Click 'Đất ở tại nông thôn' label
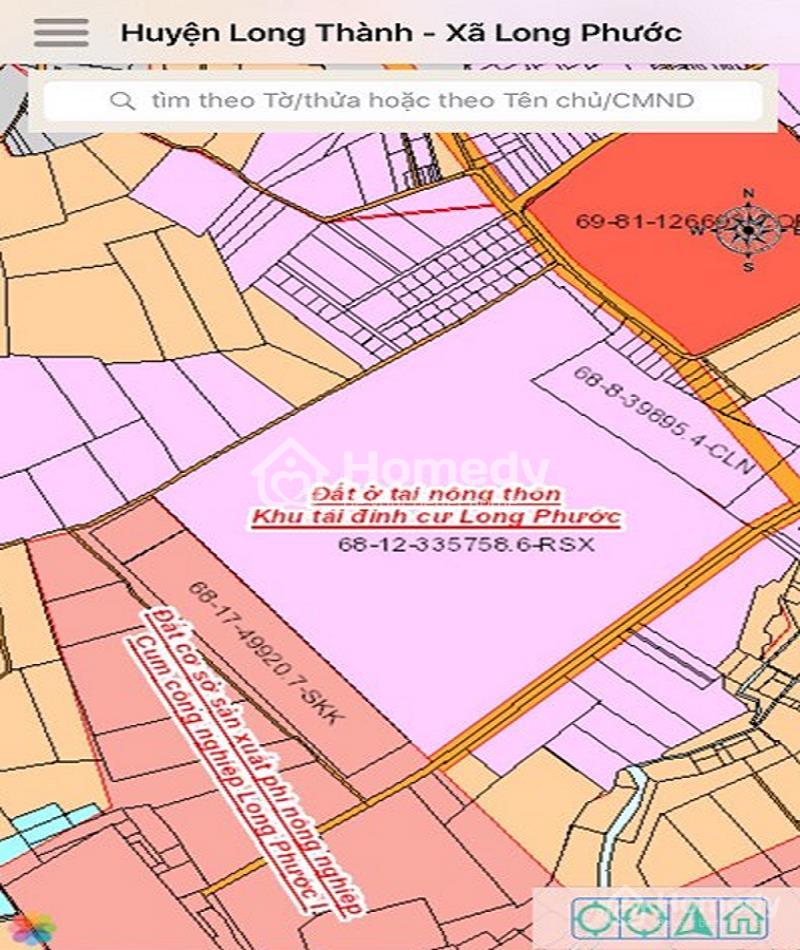 (436, 494)
